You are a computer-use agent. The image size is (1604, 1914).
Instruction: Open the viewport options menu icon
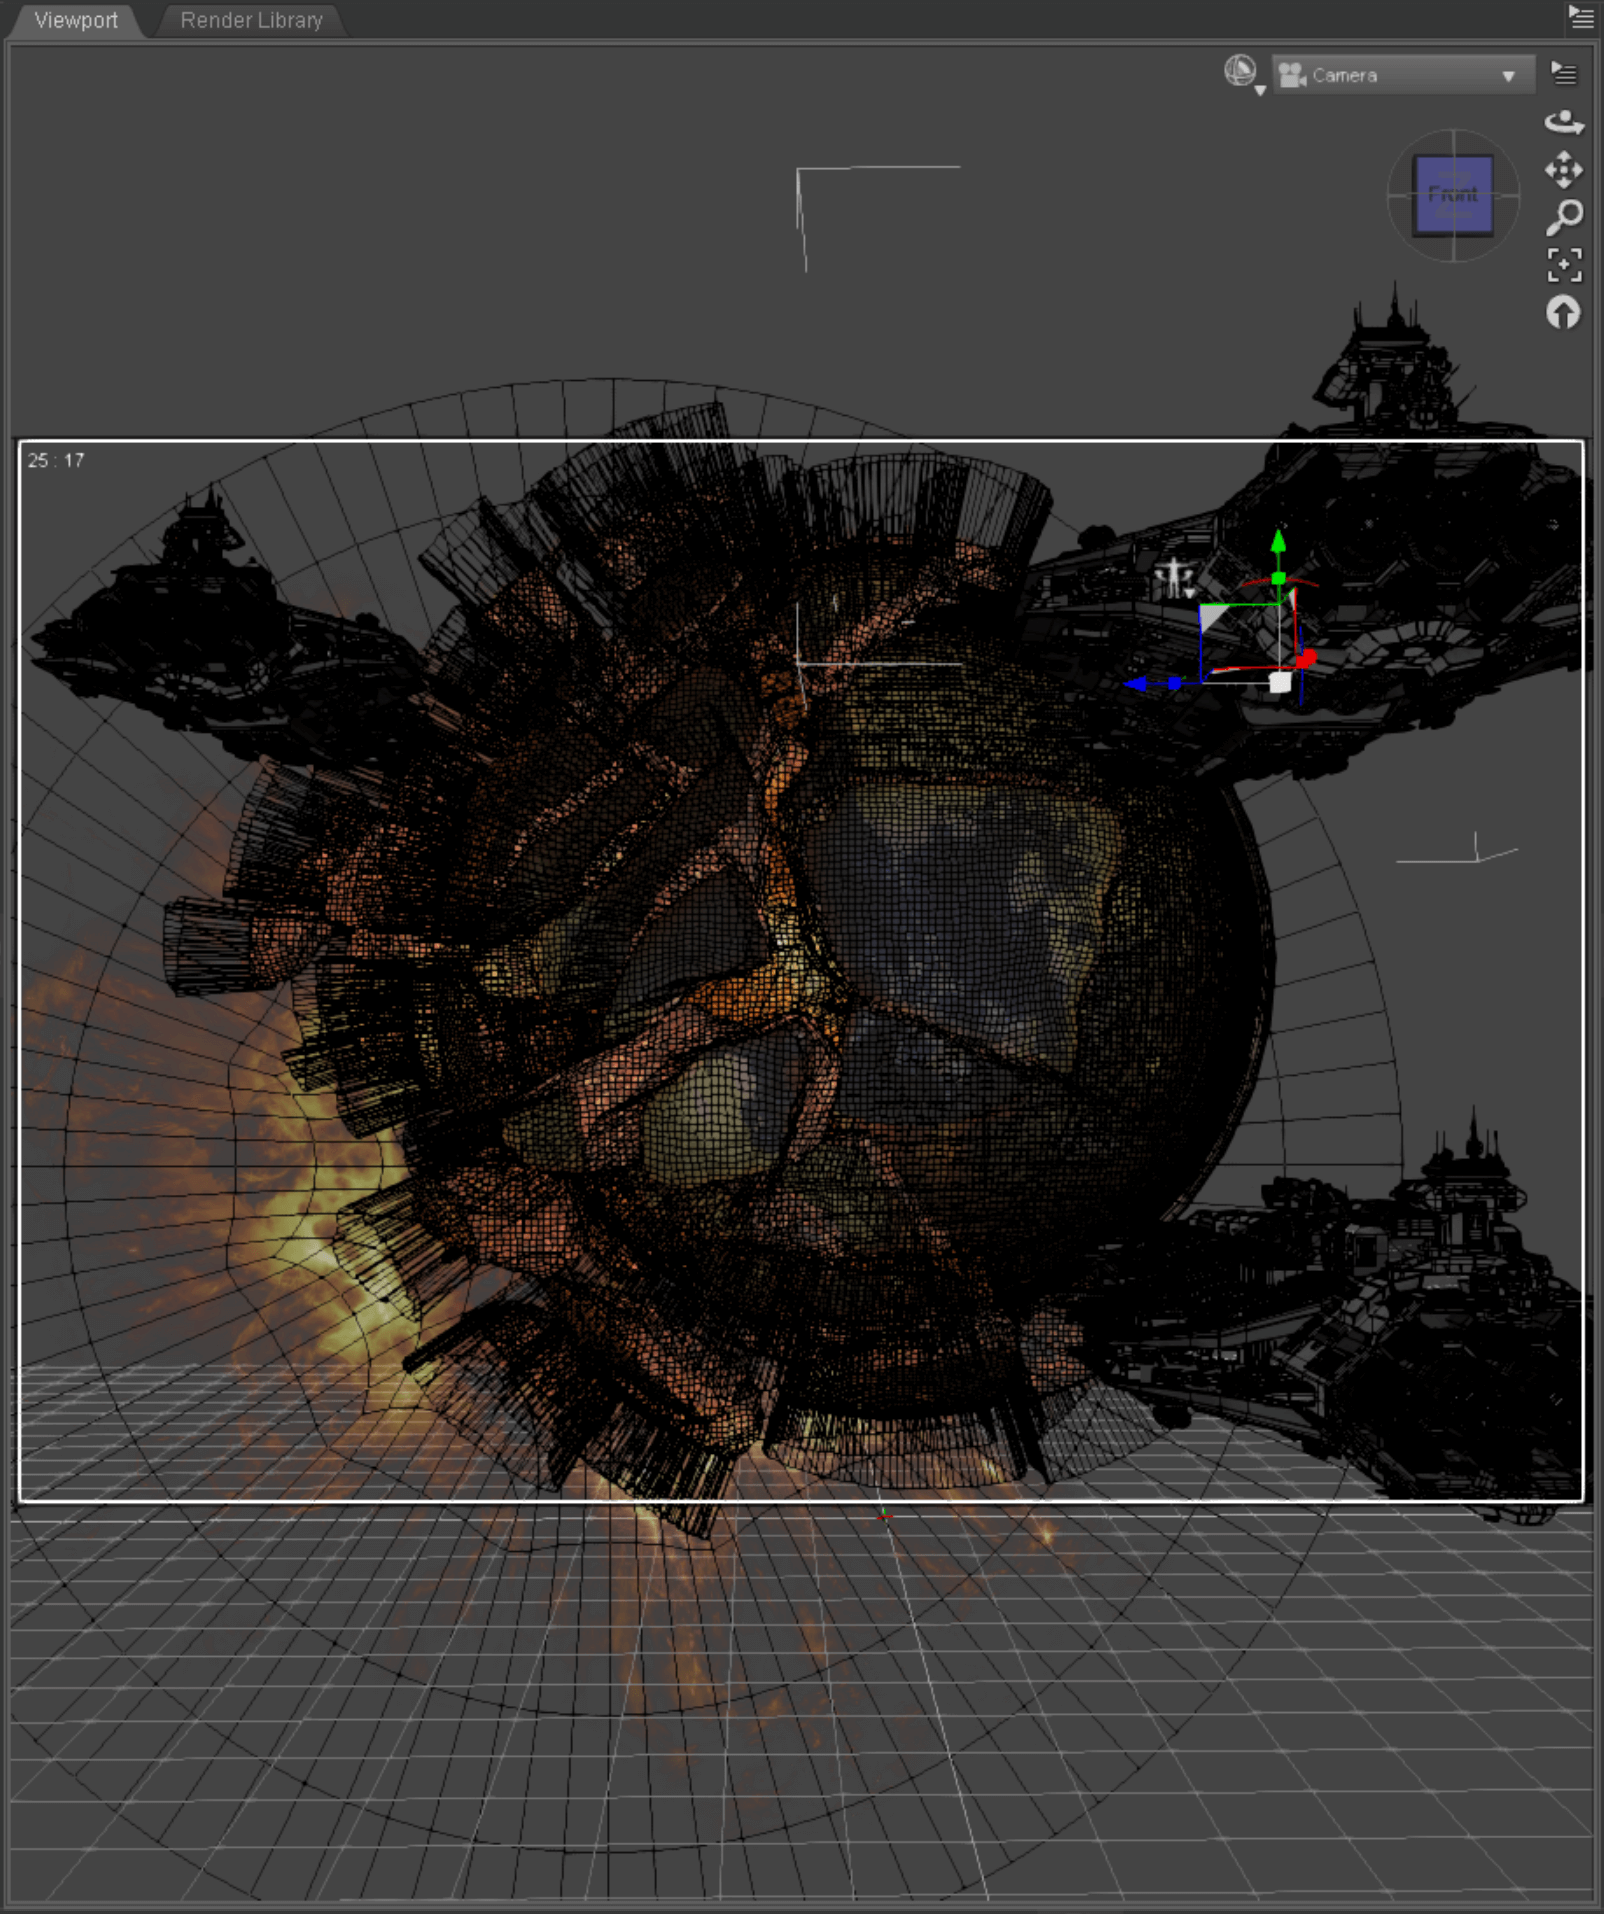point(1563,73)
